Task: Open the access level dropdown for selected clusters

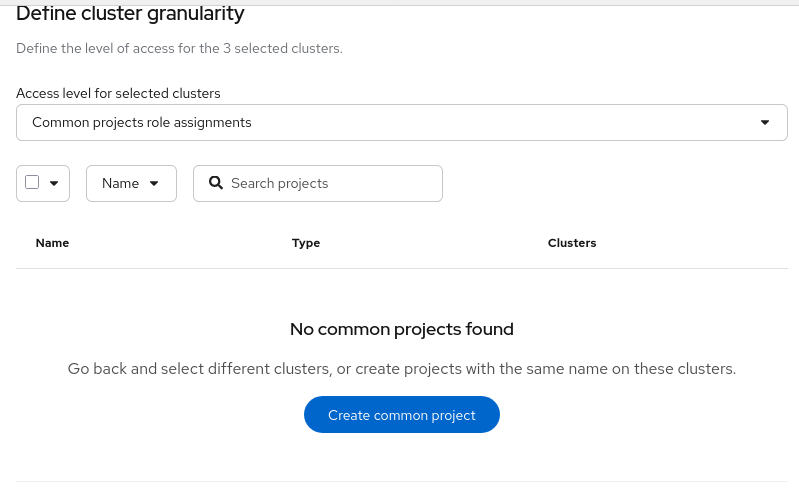Action: click(x=400, y=123)
